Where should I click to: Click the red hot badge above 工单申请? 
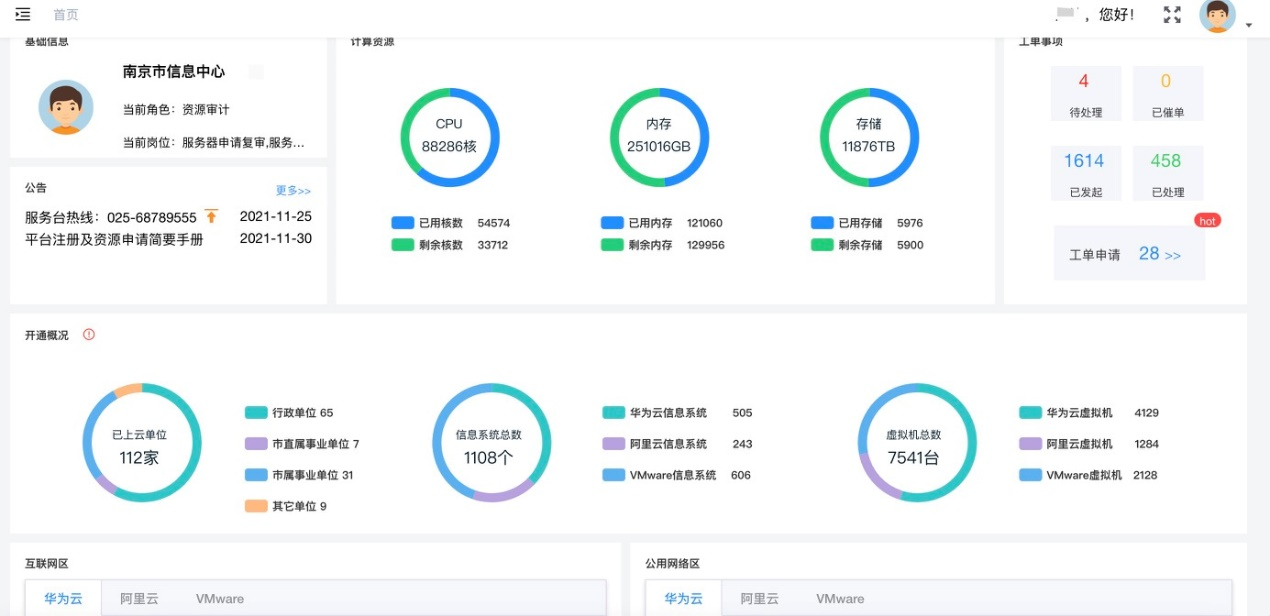(x=1207, y=221)
